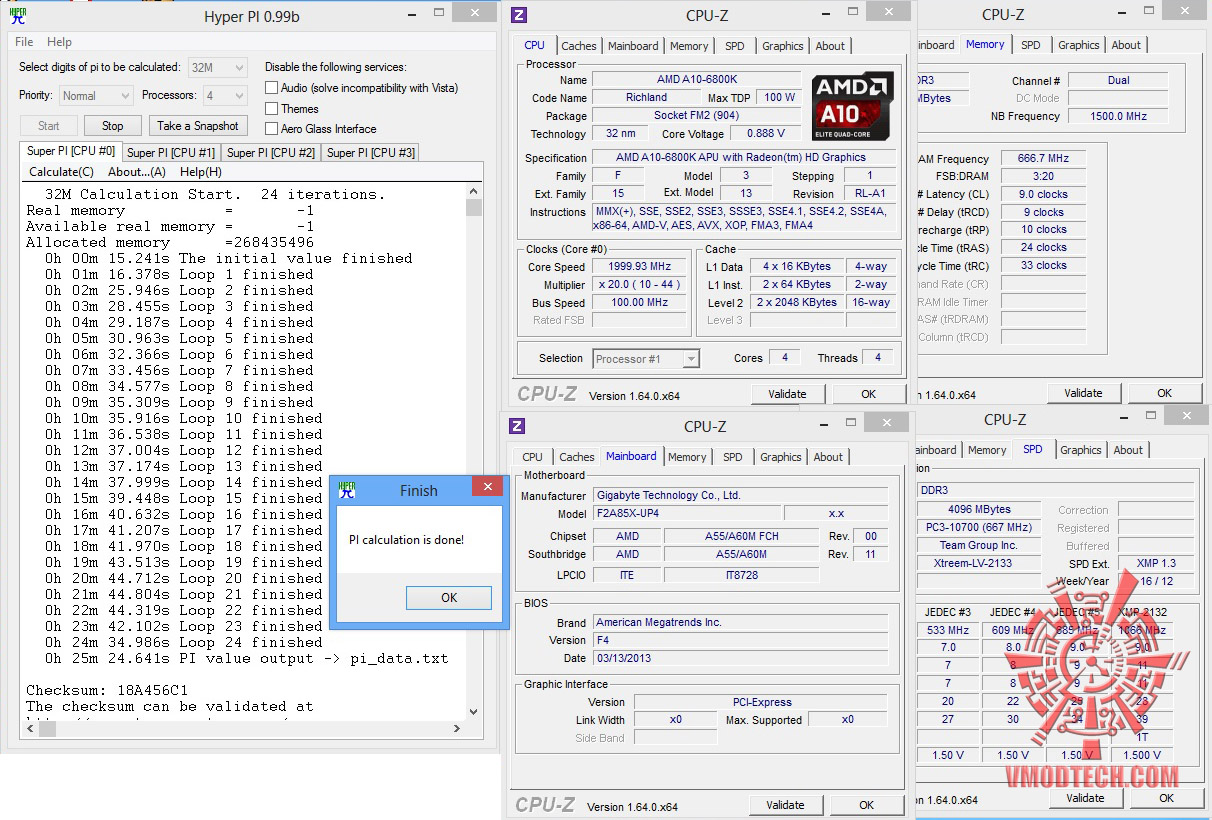Open CPU tab in bottom CPU-Z Mainboard window
The image size is (1212, 820).
click(532, 457)
